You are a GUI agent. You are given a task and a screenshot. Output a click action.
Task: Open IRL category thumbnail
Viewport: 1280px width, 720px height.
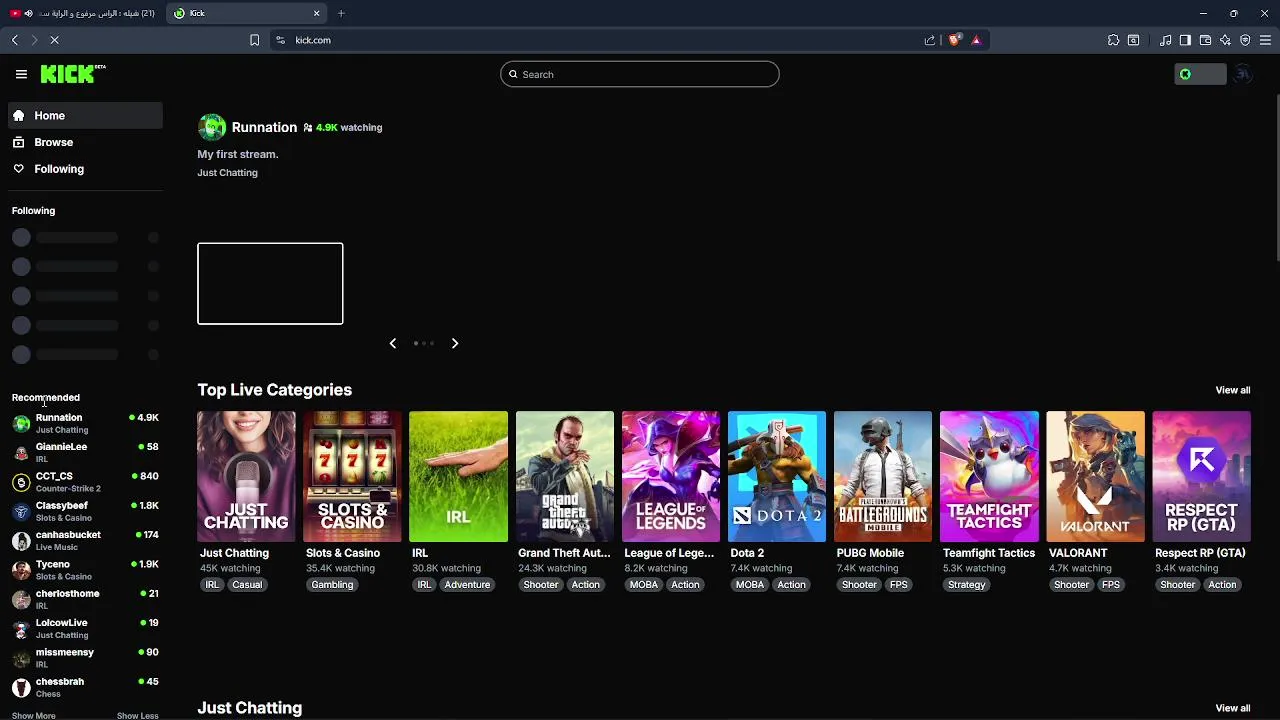coord(458,476)
